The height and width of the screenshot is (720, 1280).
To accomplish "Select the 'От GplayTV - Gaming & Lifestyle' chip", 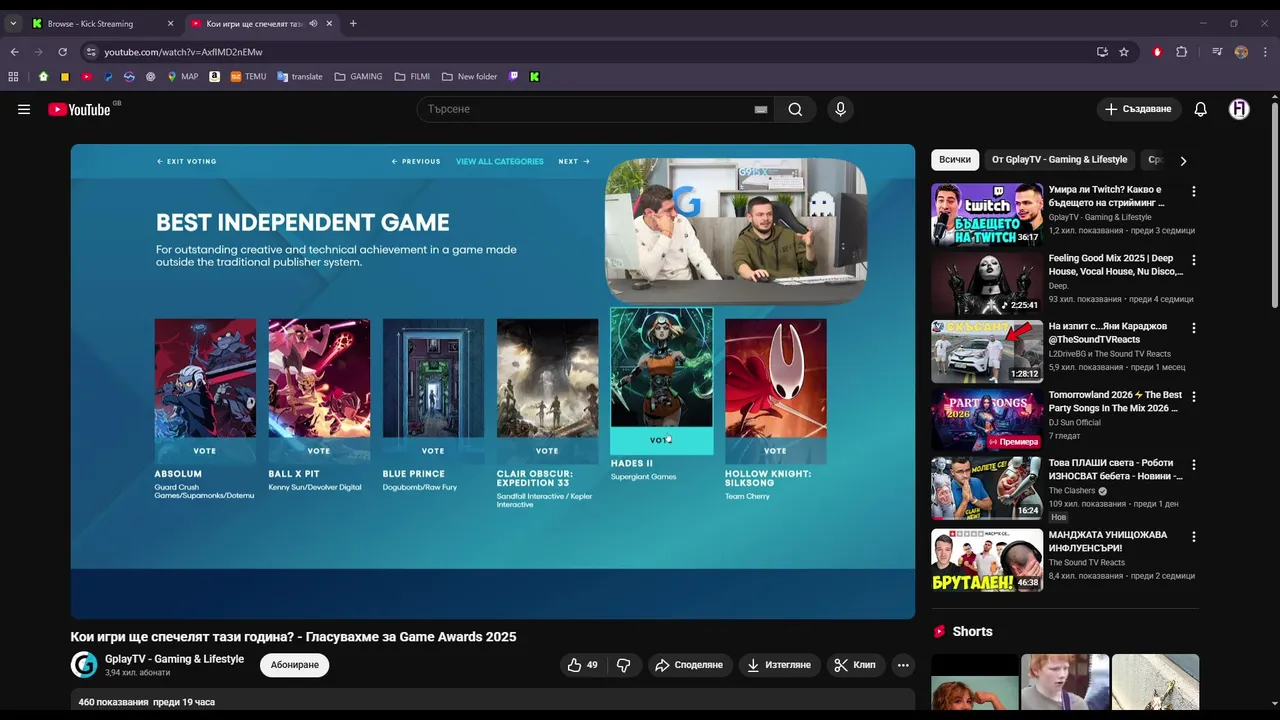I will 1059,160.
